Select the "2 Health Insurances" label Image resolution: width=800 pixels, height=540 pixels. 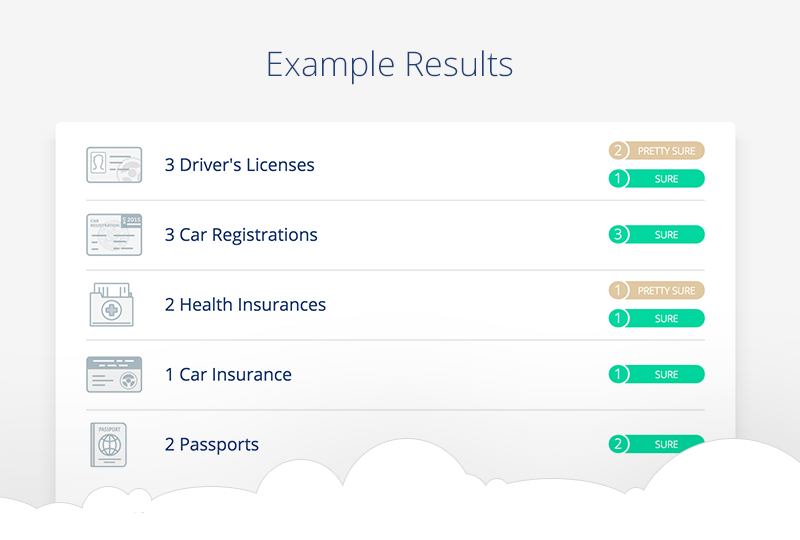[x=245, y=305]
